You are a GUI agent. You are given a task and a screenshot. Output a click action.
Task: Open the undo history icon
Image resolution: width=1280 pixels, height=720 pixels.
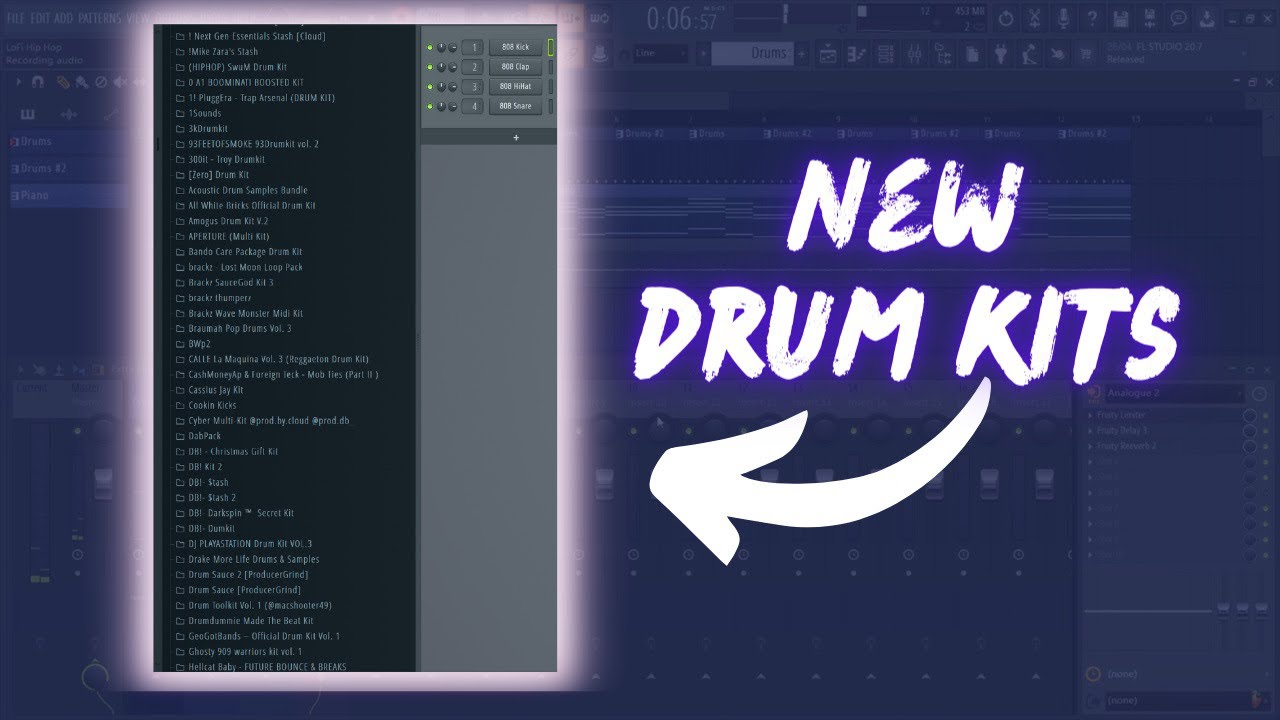click(1006, 18)
